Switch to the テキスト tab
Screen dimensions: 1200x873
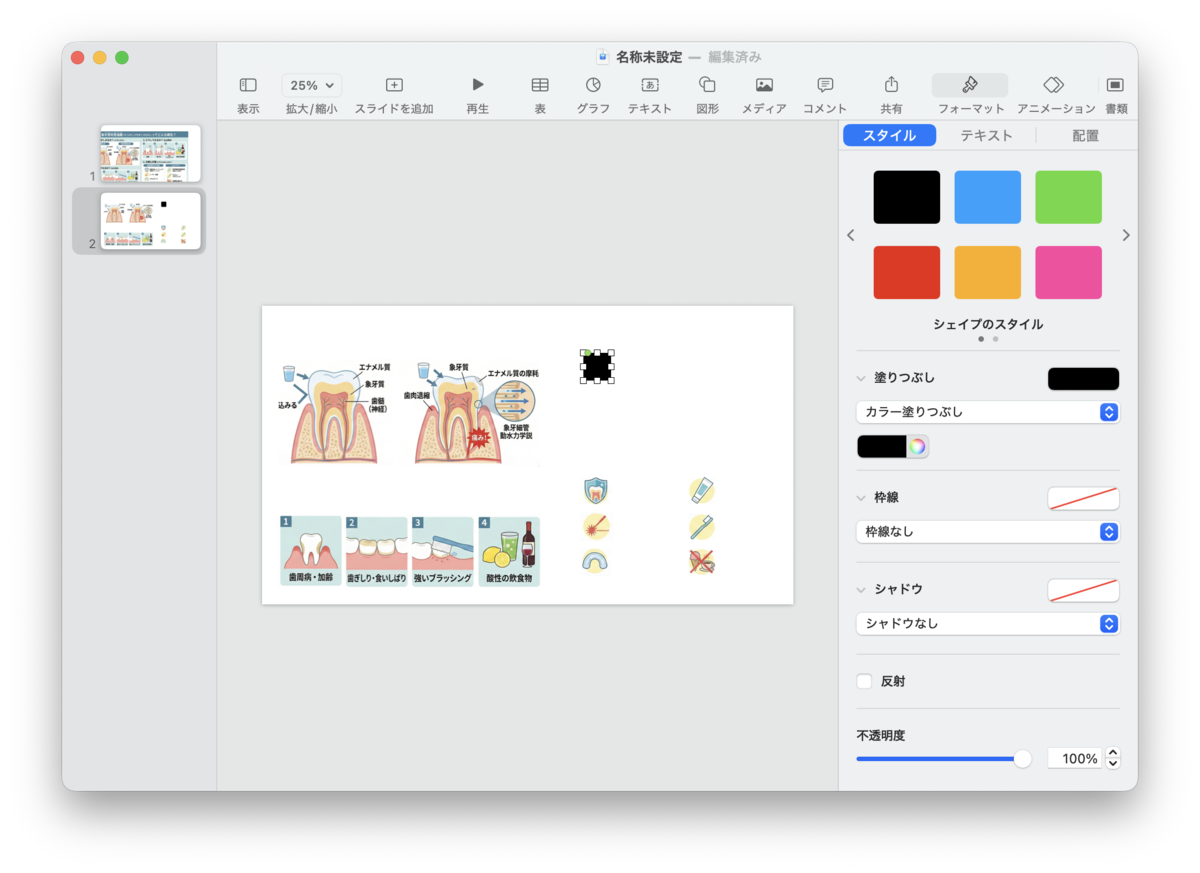pos(987,136)
